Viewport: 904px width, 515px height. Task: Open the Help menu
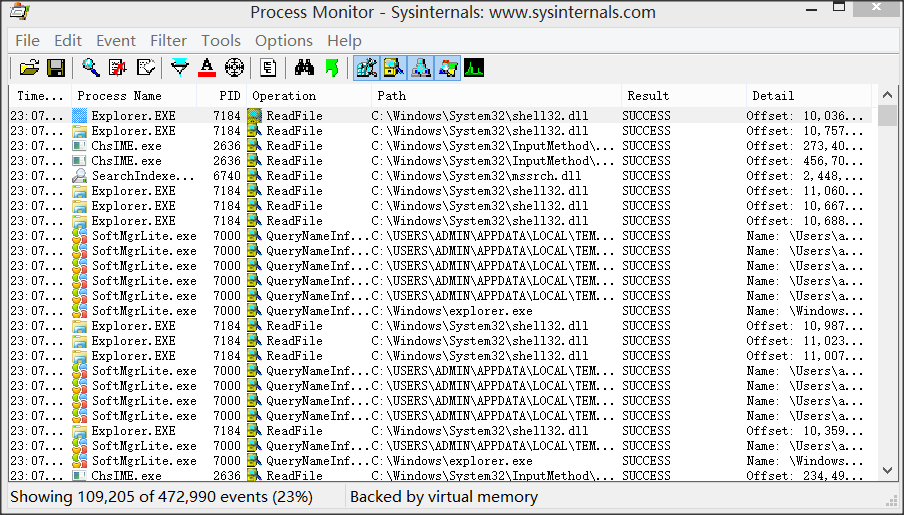[x=344, y=40]
